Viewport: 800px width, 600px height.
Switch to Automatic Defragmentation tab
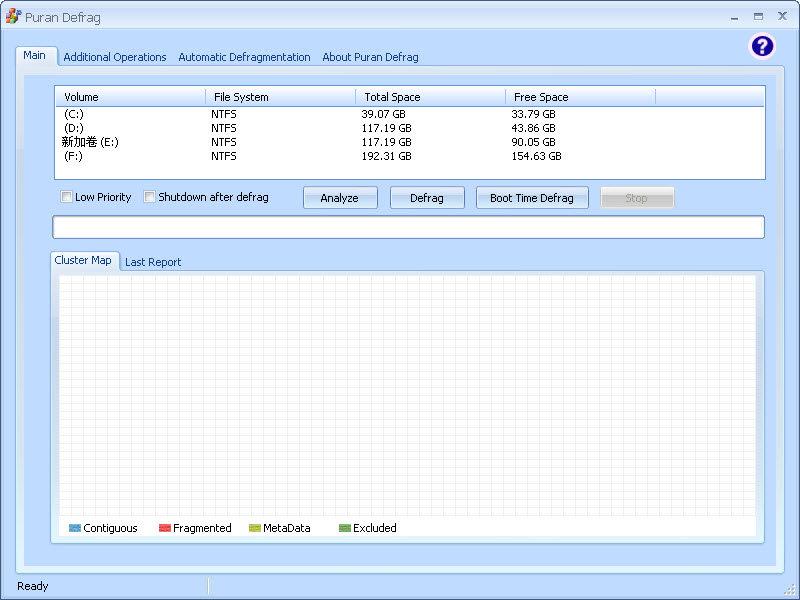[244, 57]
